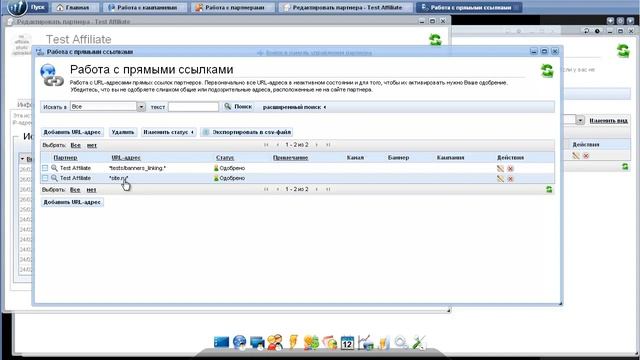This screenshot has height=360, width=640.
Task: Click the *site.ru* URL text
Action: (x=118, y=178)
